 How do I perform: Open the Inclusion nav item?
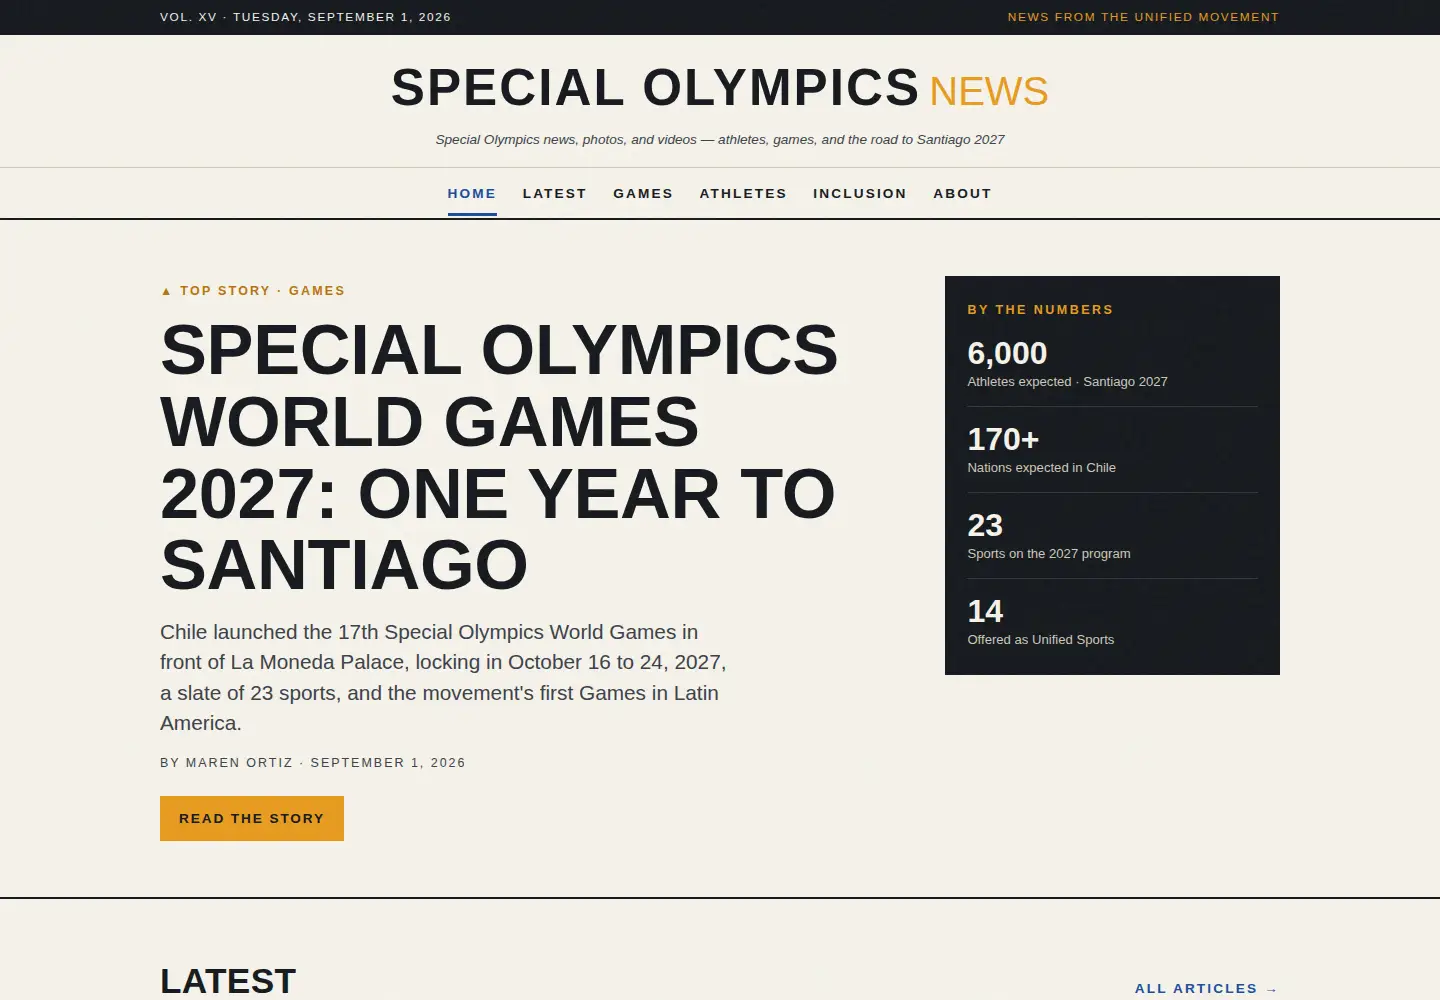tap(860, 193)
